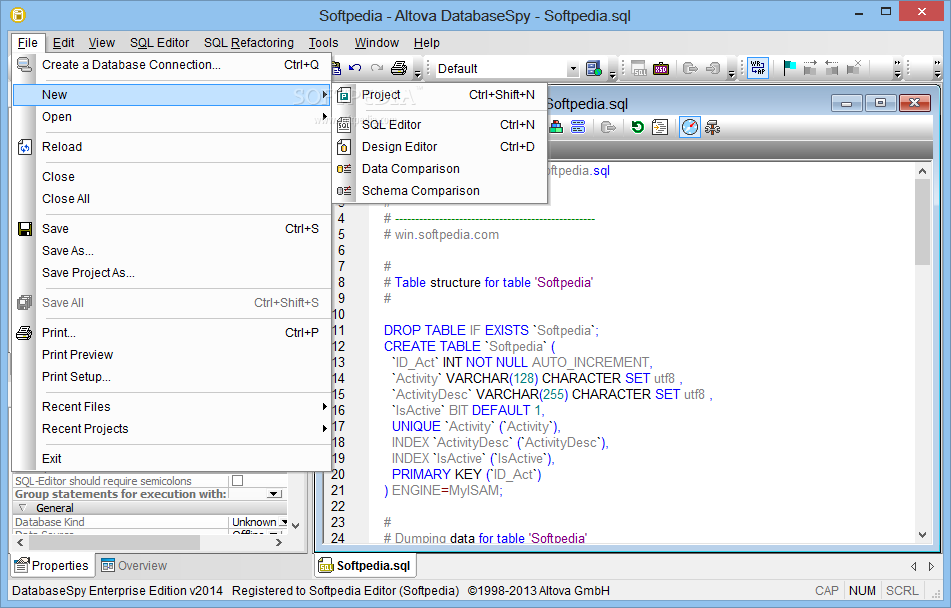Open the overflow options after the bookmark icons
The width and height of the screenshot is (951, 608).
point(897,69)
